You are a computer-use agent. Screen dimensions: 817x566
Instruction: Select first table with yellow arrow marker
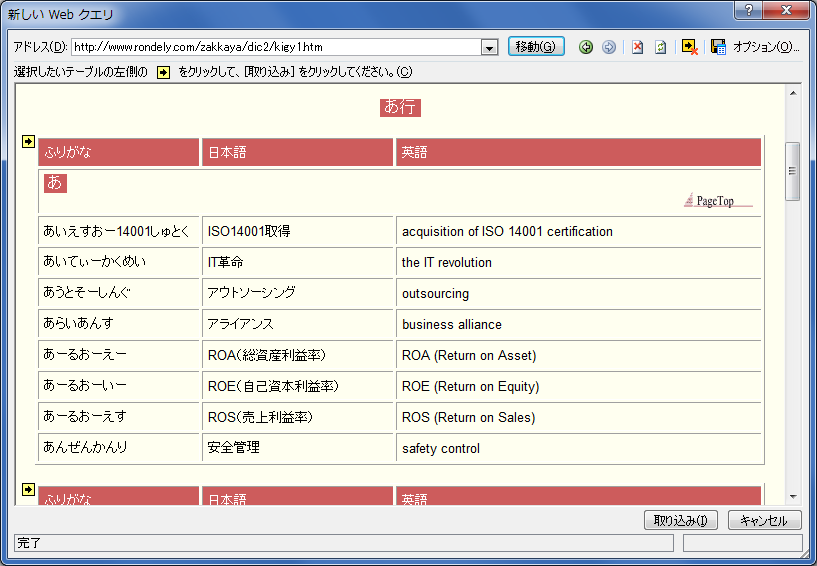click(28, 141)
